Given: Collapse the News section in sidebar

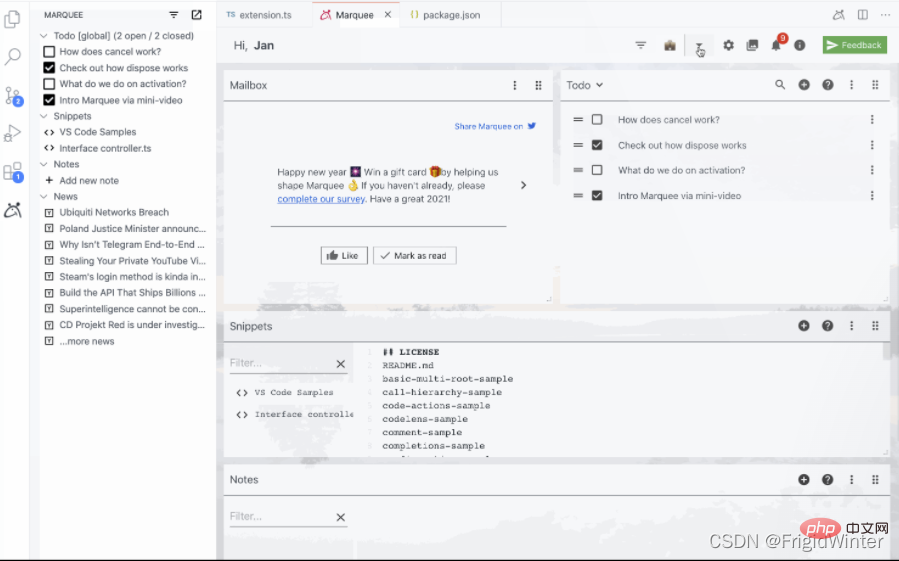Looking at the screenshot, I should [44, 196].
